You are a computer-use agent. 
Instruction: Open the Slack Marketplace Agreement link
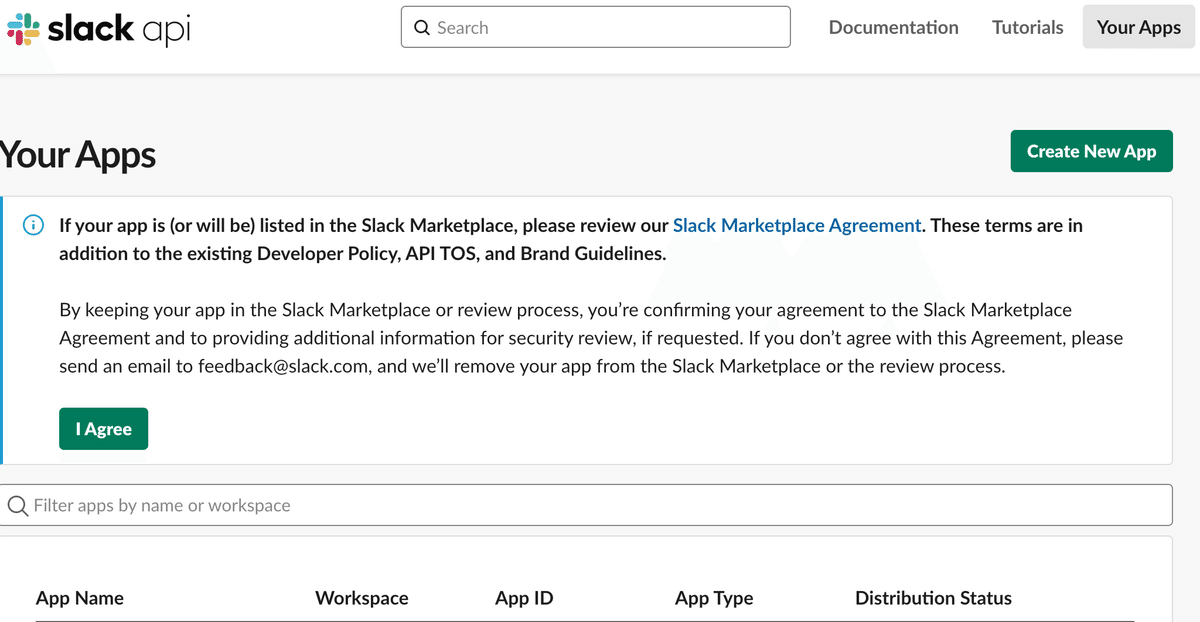coord(797,225)
